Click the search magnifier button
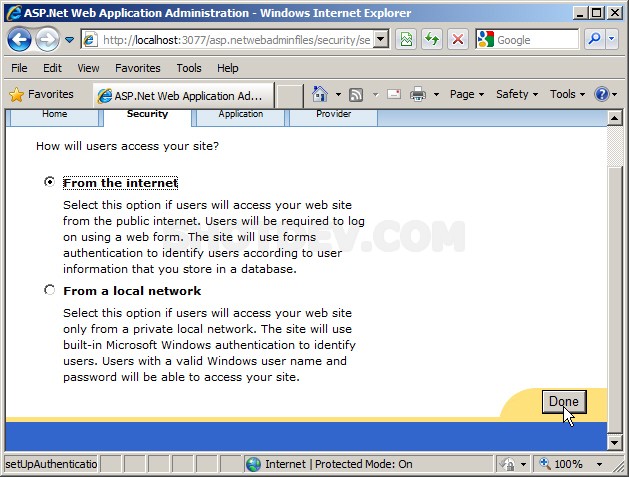 pyautogui.click(x=594, y=39)
